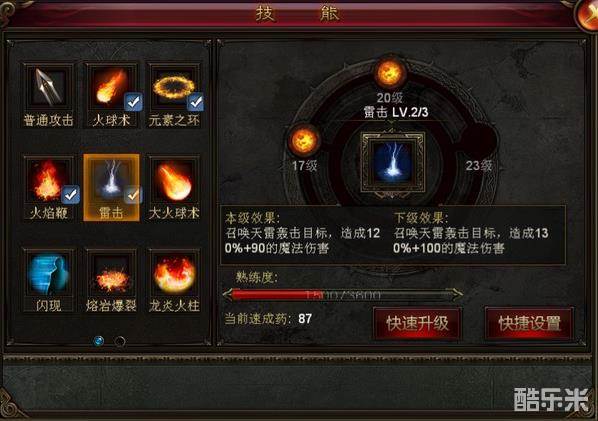Click the level 20 fire orb node

[x=388, y=73]
